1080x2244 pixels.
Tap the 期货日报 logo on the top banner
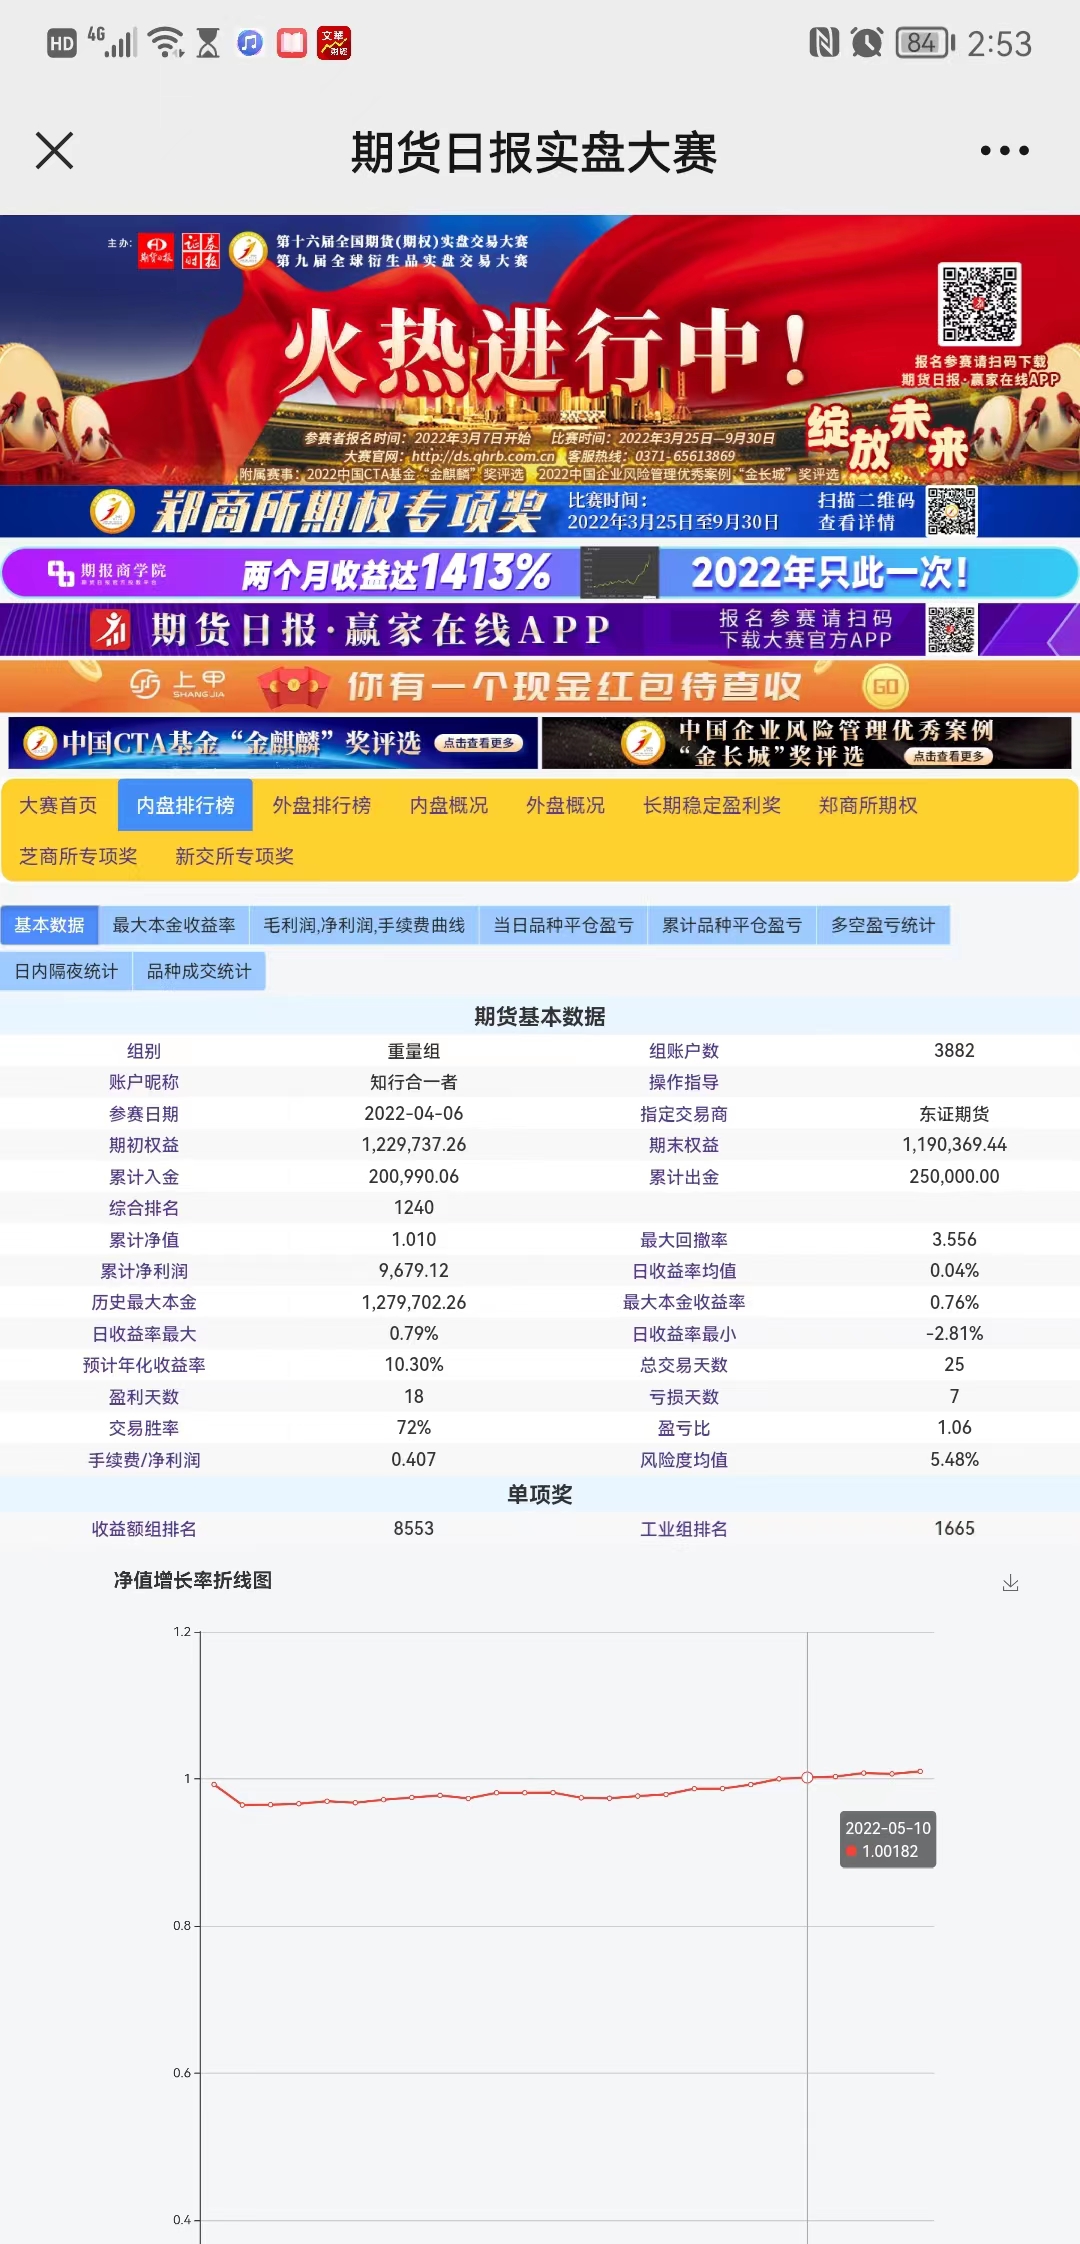pyautogui.click(x=156, y=251)
